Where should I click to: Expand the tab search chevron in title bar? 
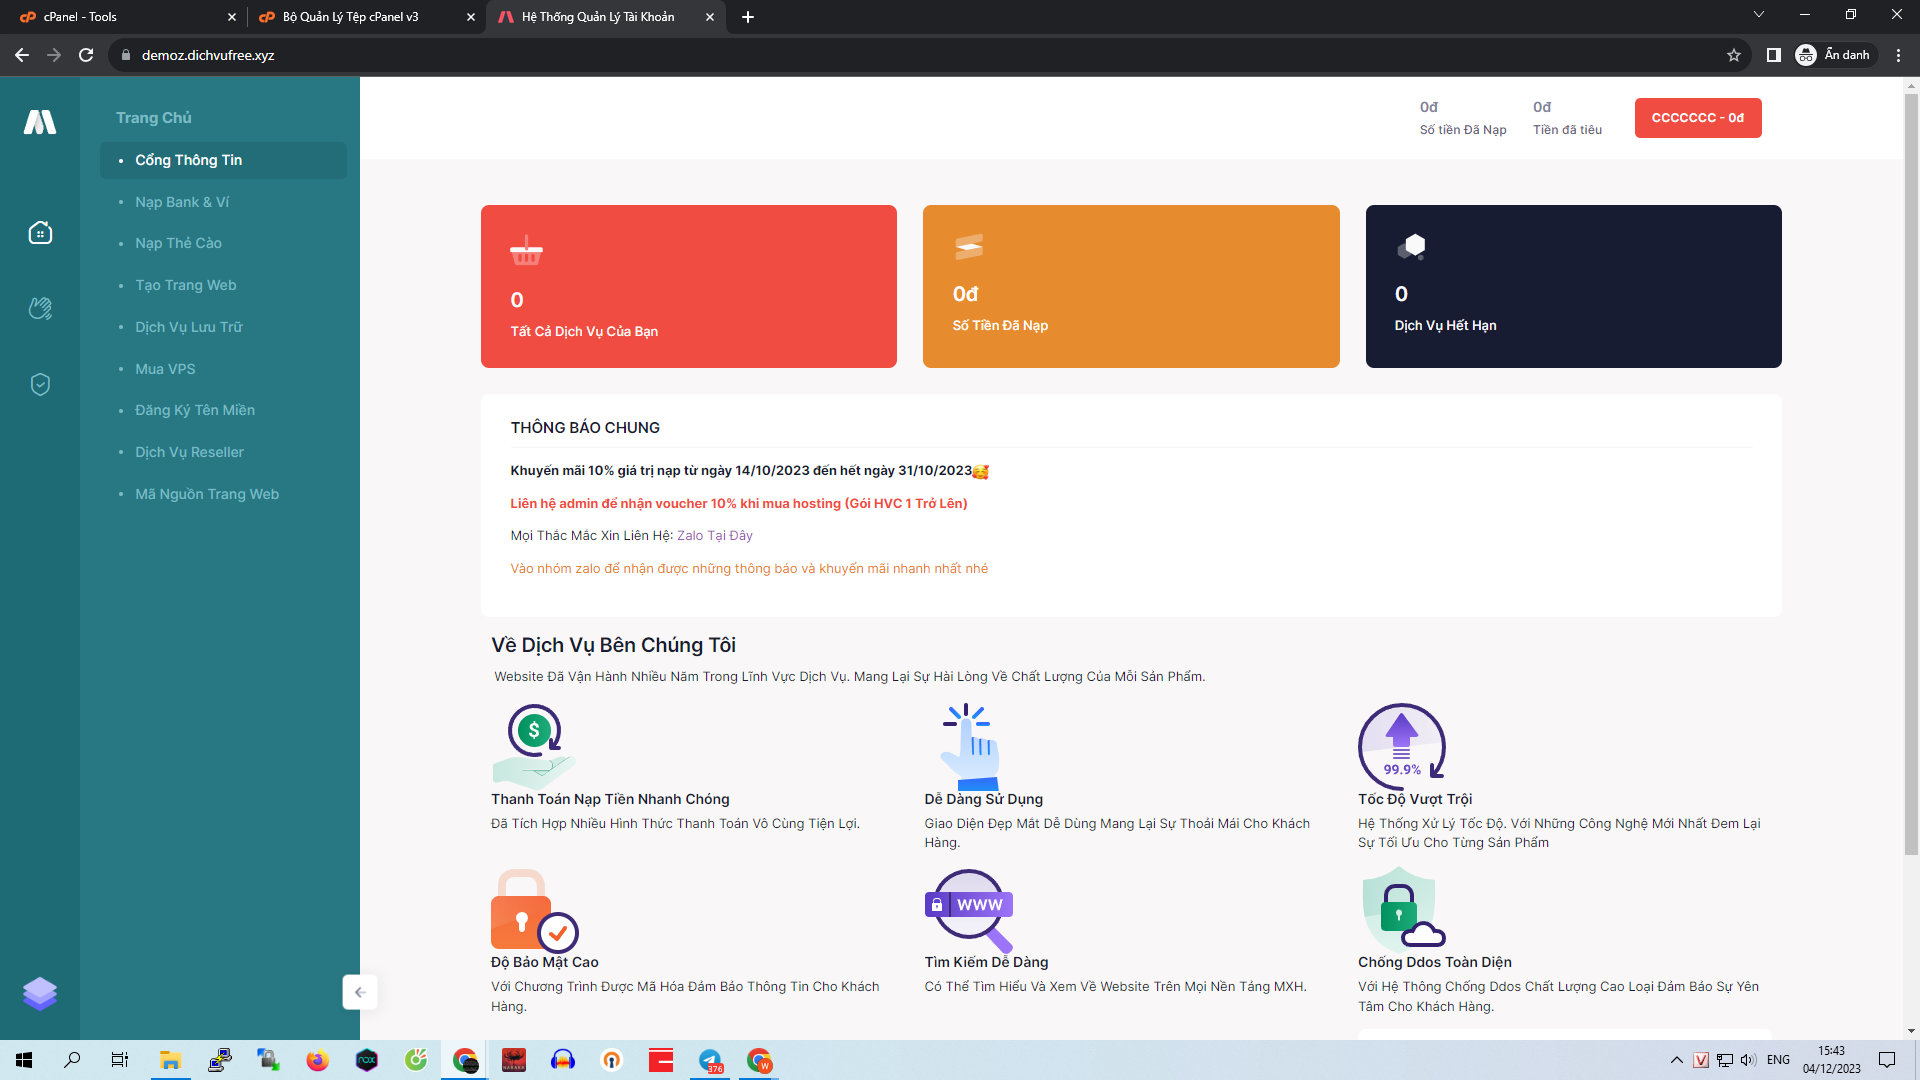coord(1761,15)
